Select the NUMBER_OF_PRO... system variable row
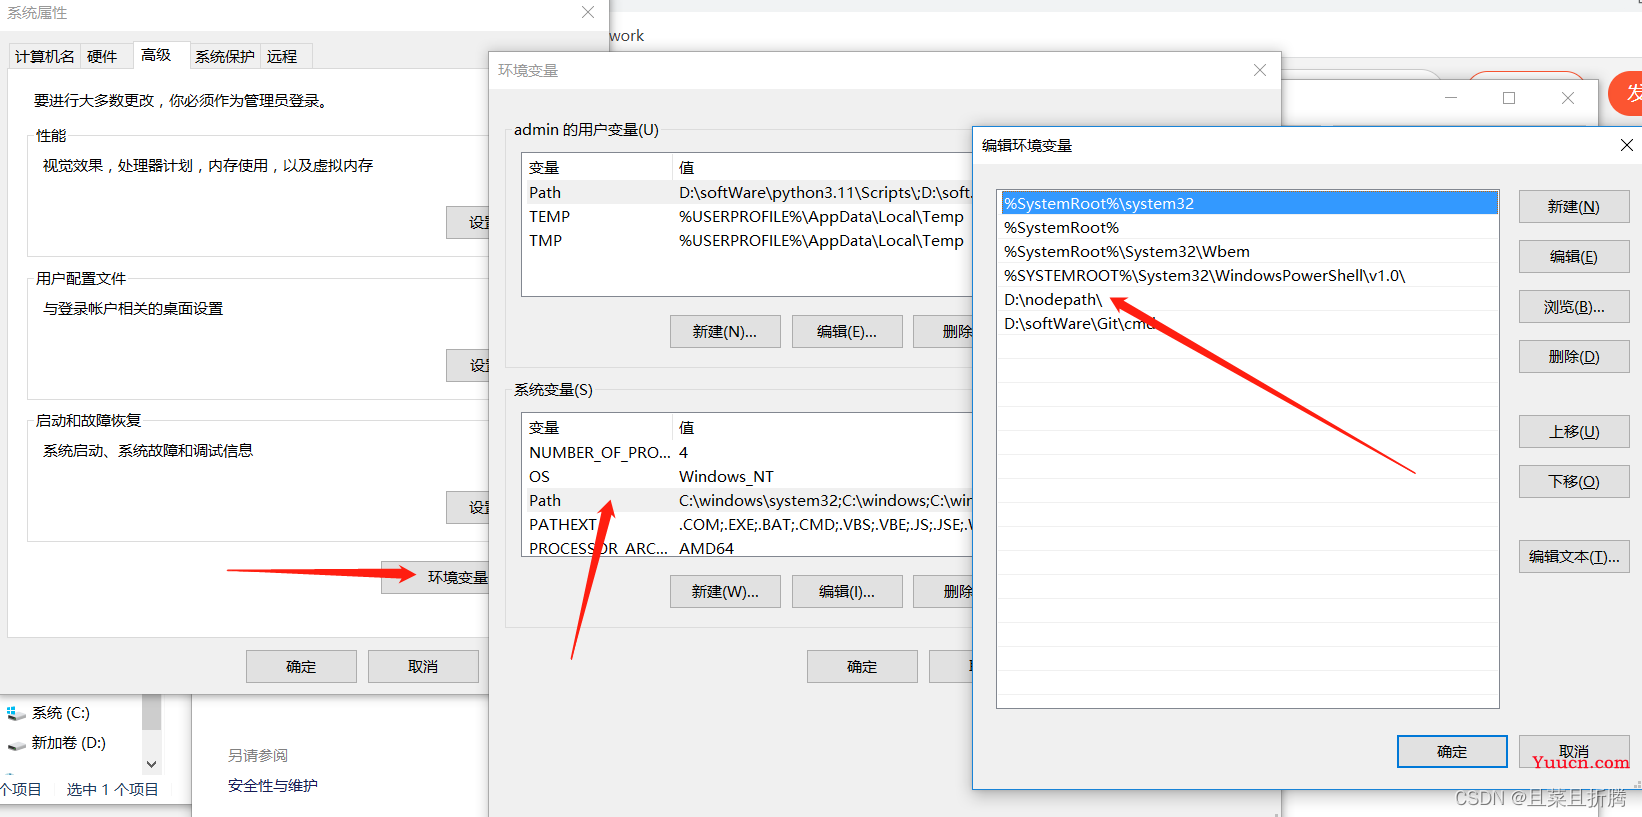 click(747, 452)
